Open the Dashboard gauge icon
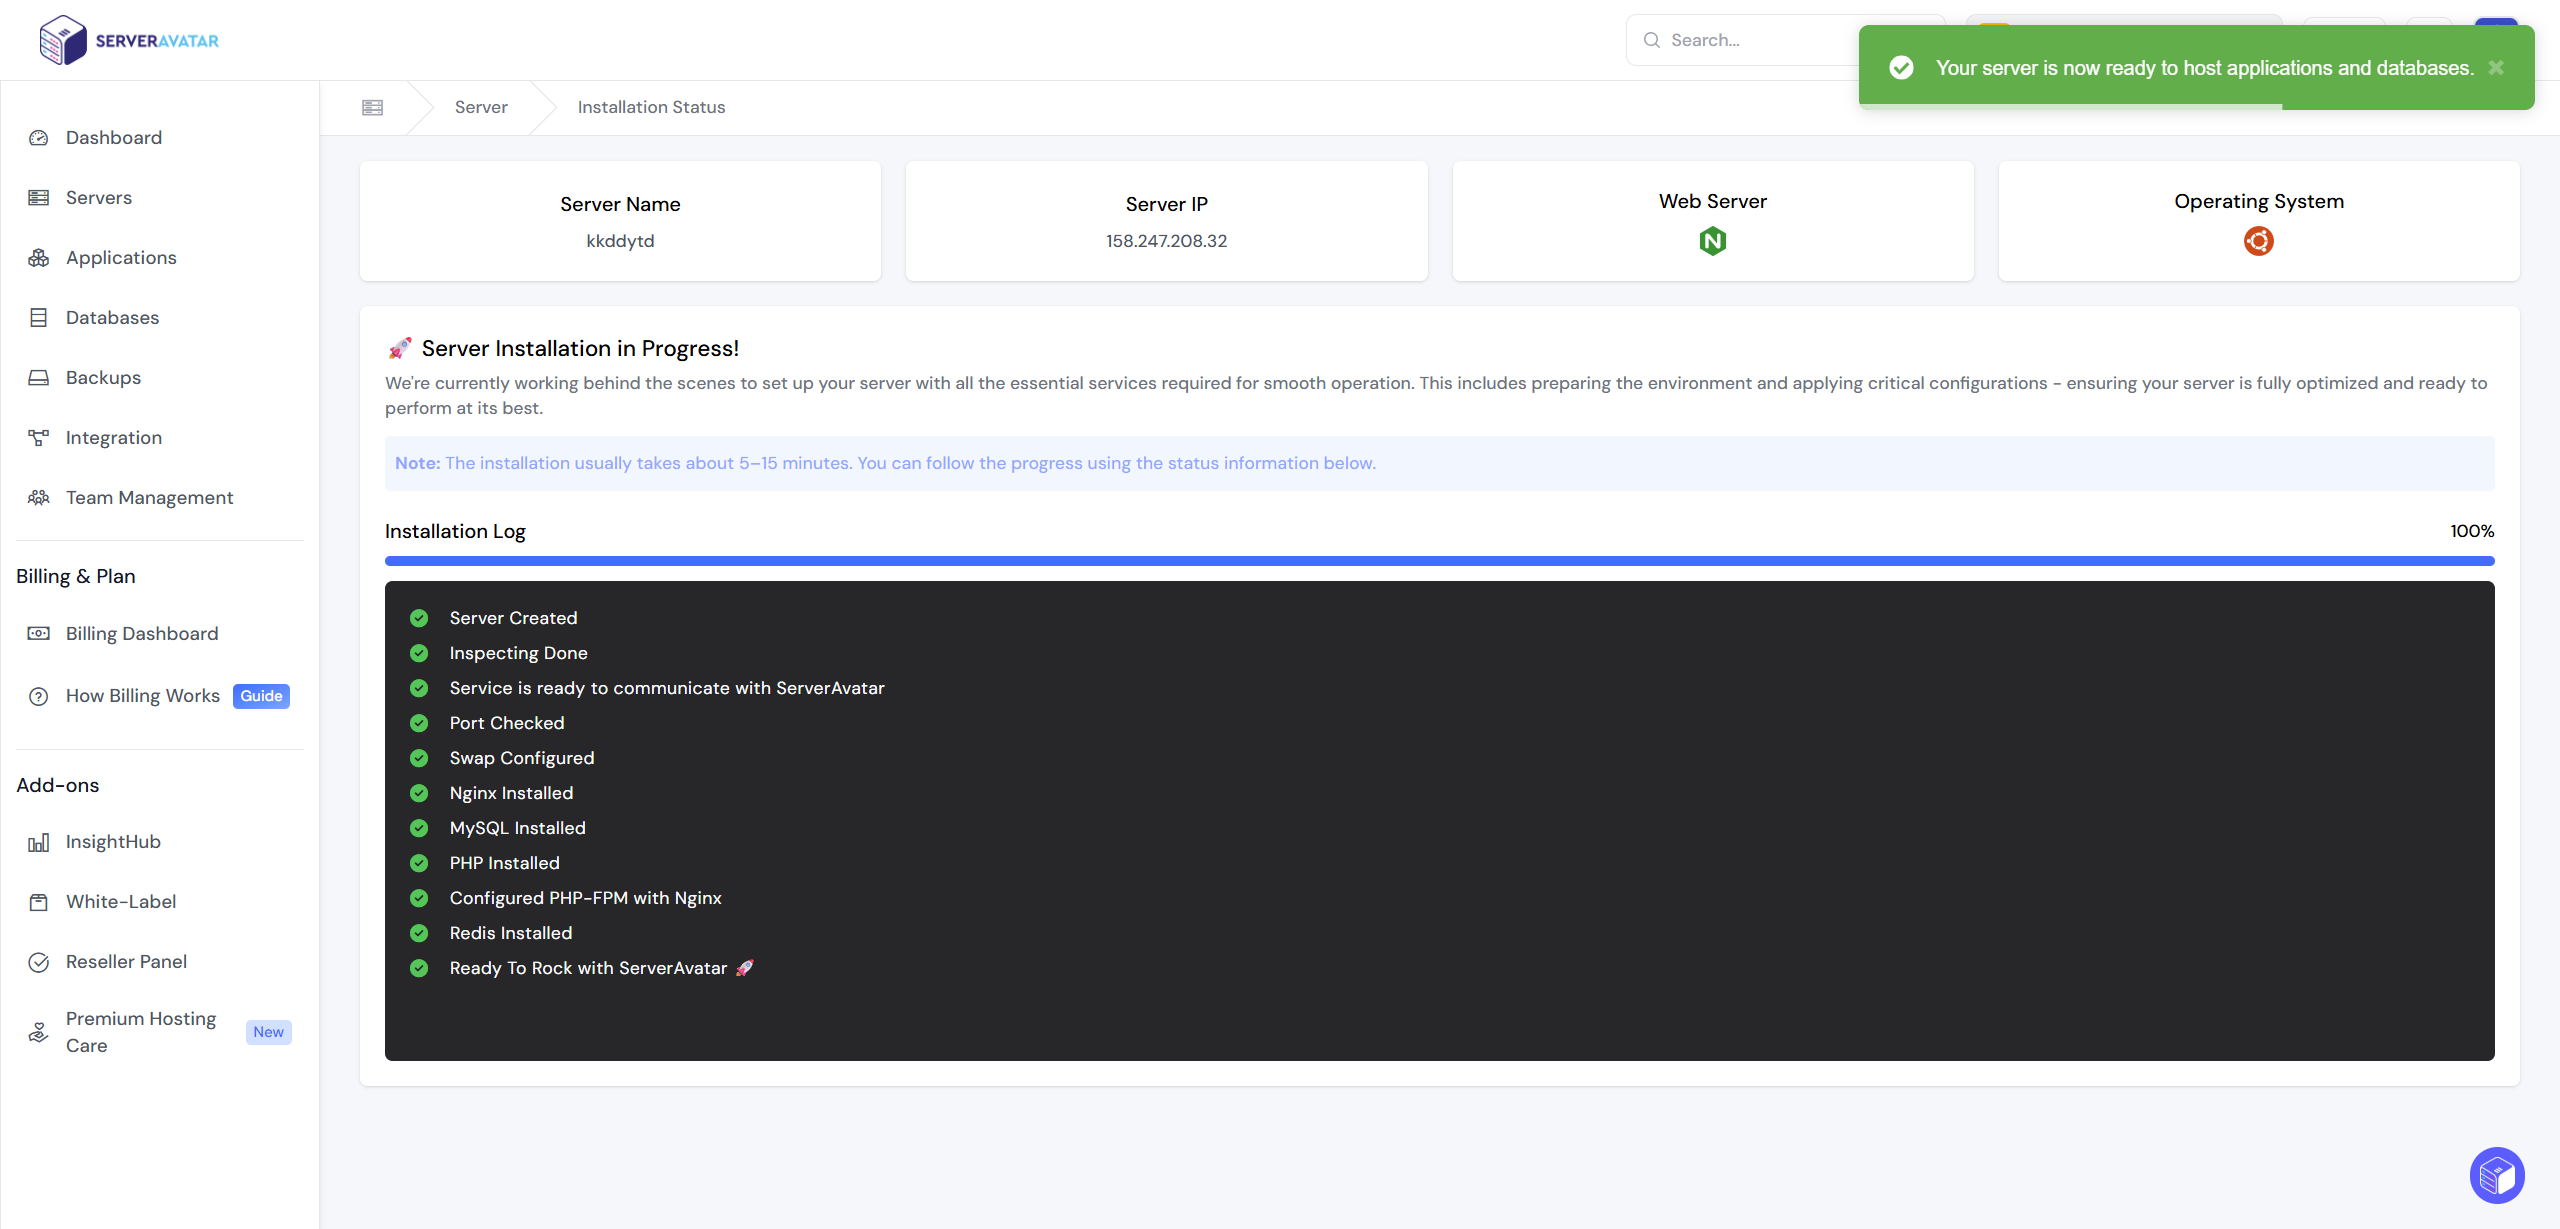This screenshot has height=1229, width=2560. [39, 138]
